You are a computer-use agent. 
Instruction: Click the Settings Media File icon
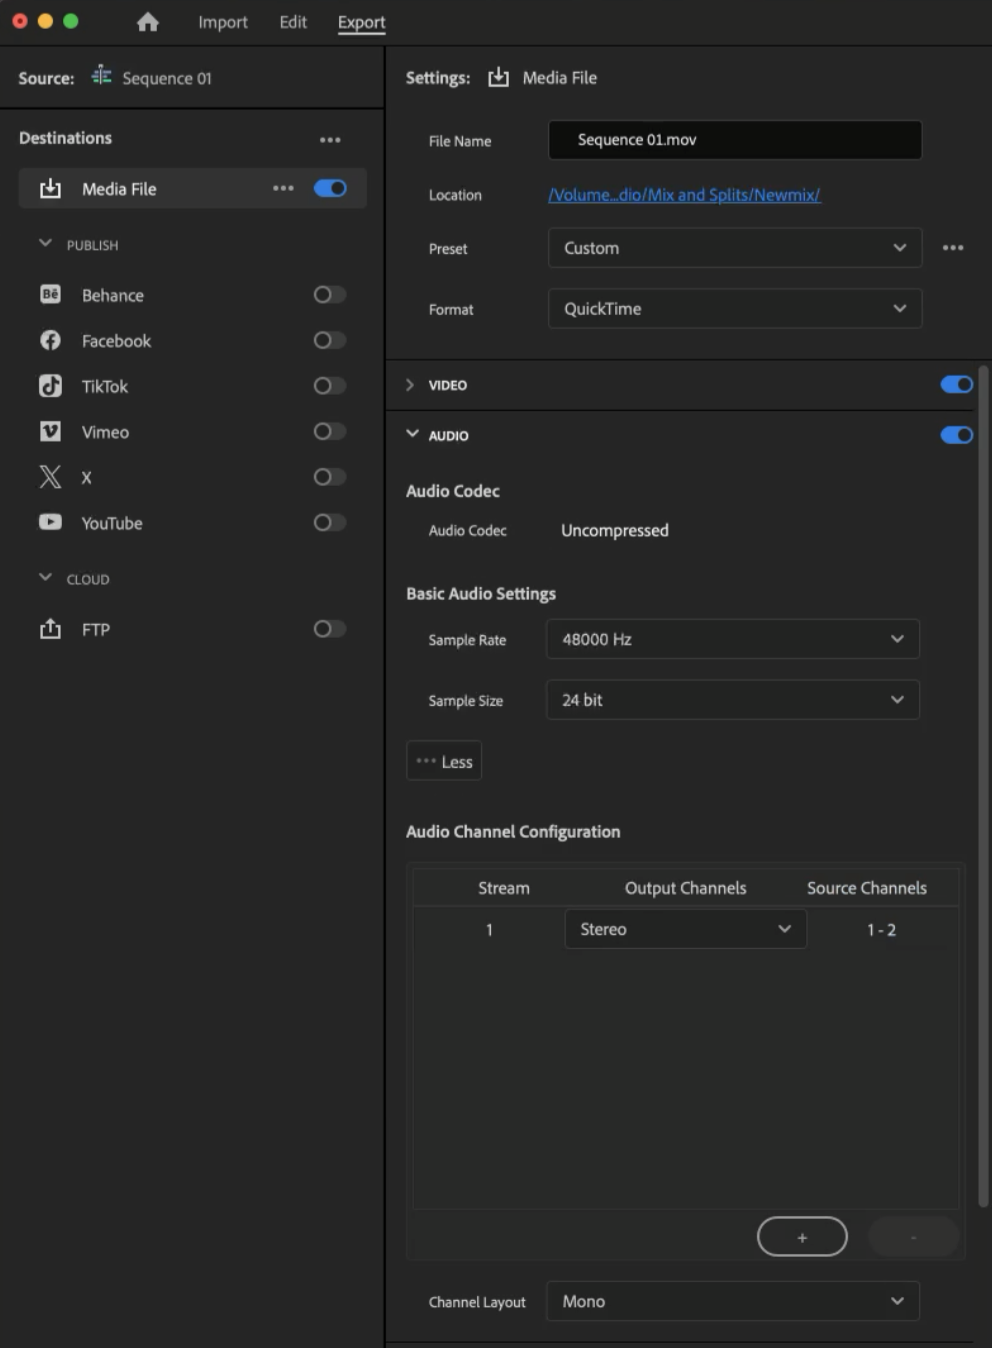(498, 77)
